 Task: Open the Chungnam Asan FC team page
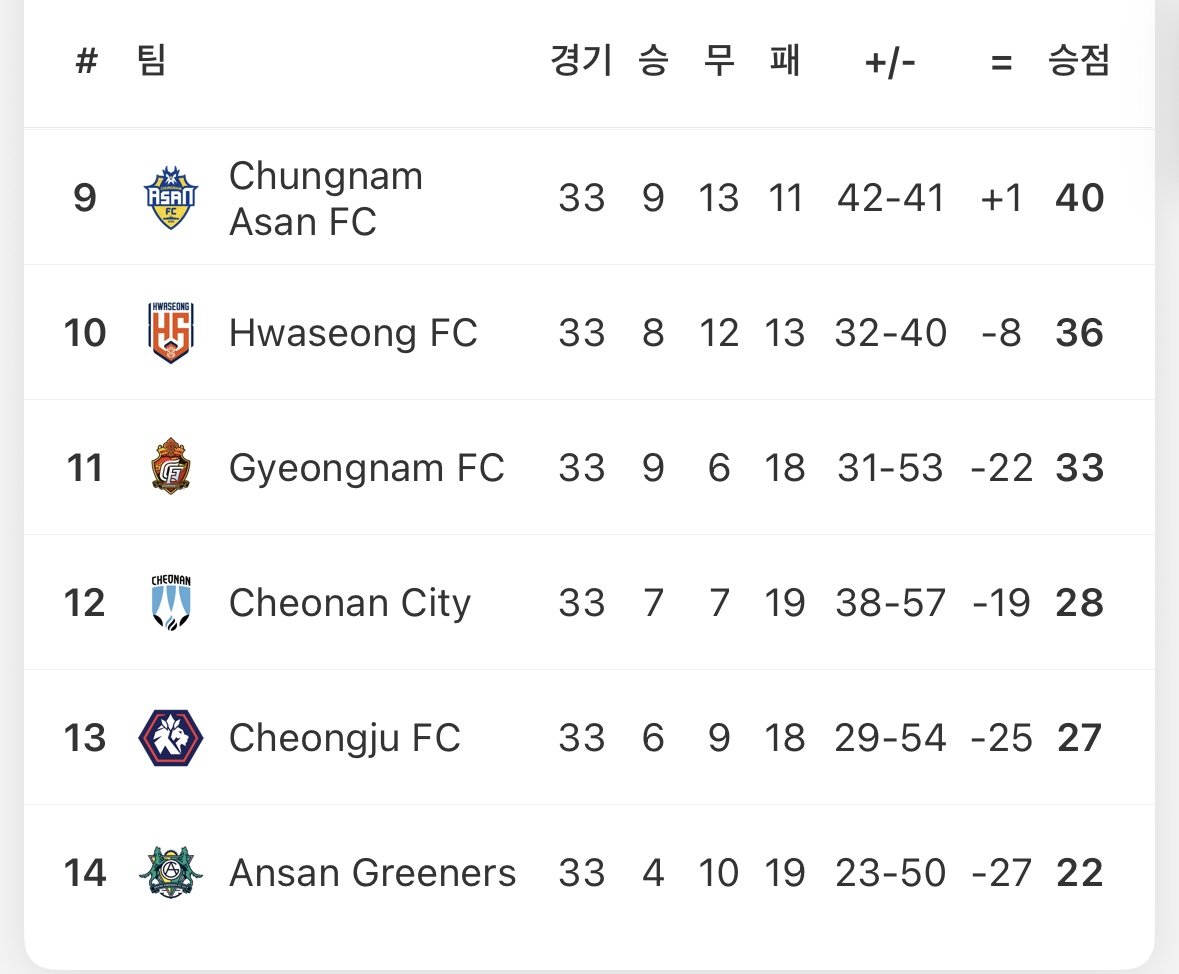[326, 199]
